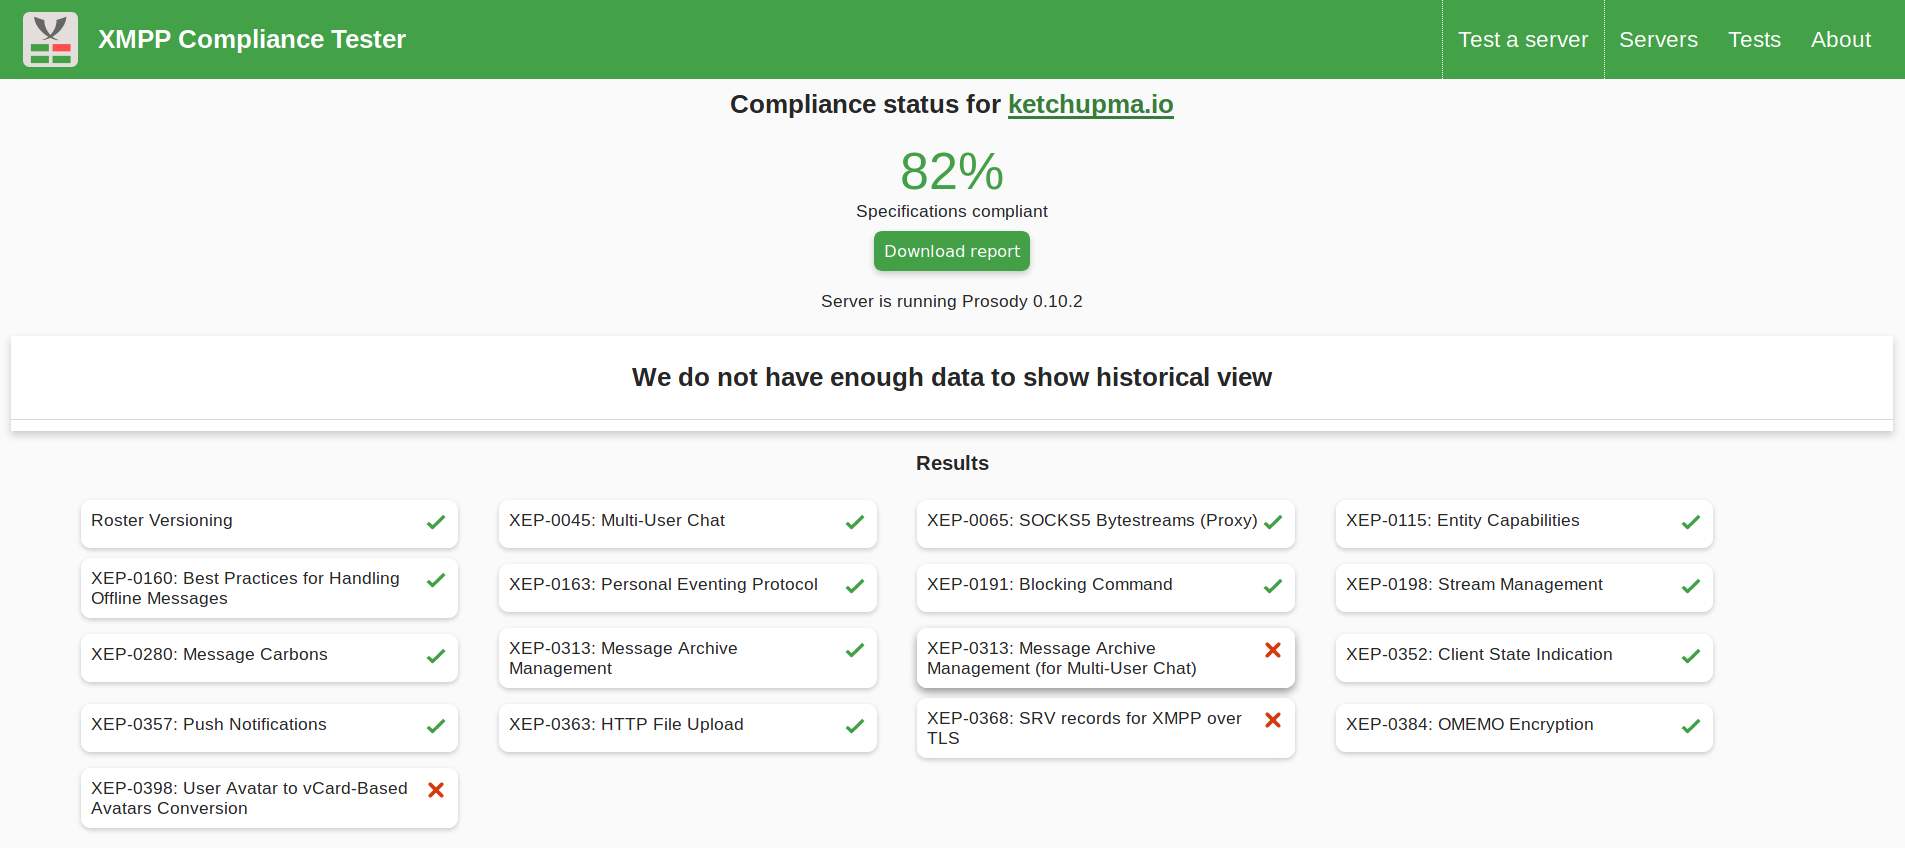Click the Results heading
The height and width of the screenshot is (848, 1905).
952,463
